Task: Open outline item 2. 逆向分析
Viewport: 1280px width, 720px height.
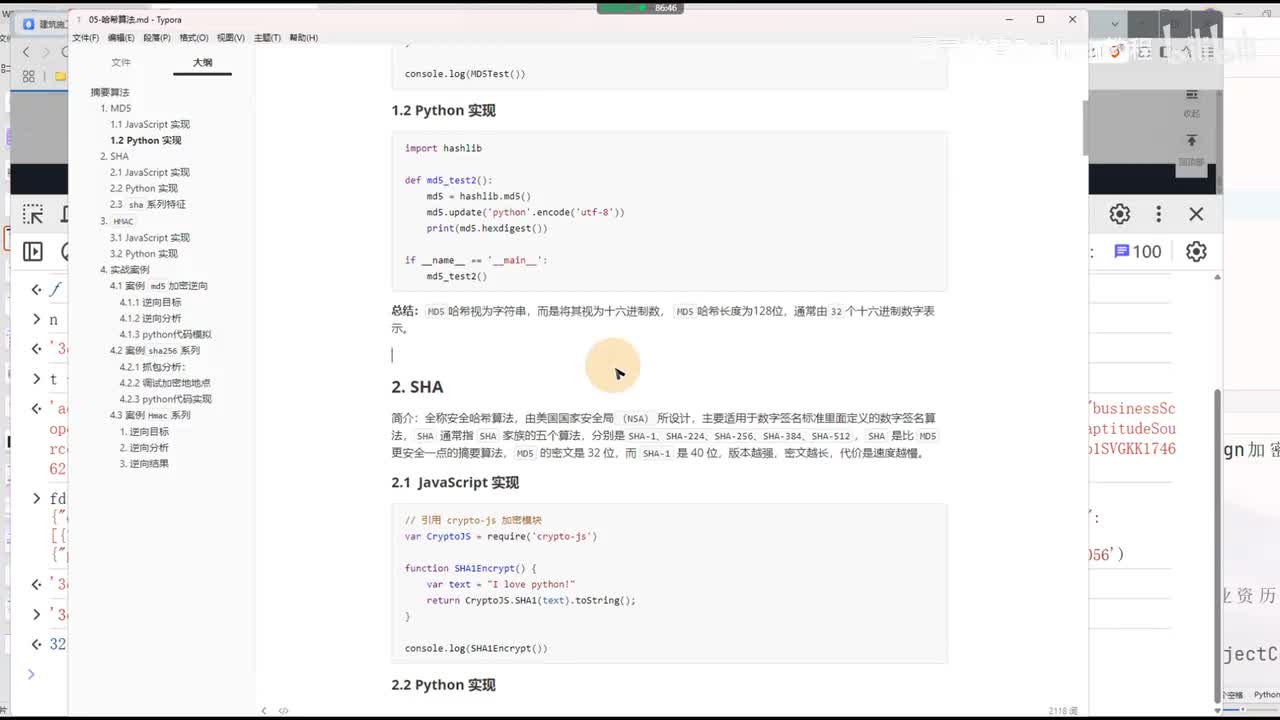Action: click(x=145, y=447)
